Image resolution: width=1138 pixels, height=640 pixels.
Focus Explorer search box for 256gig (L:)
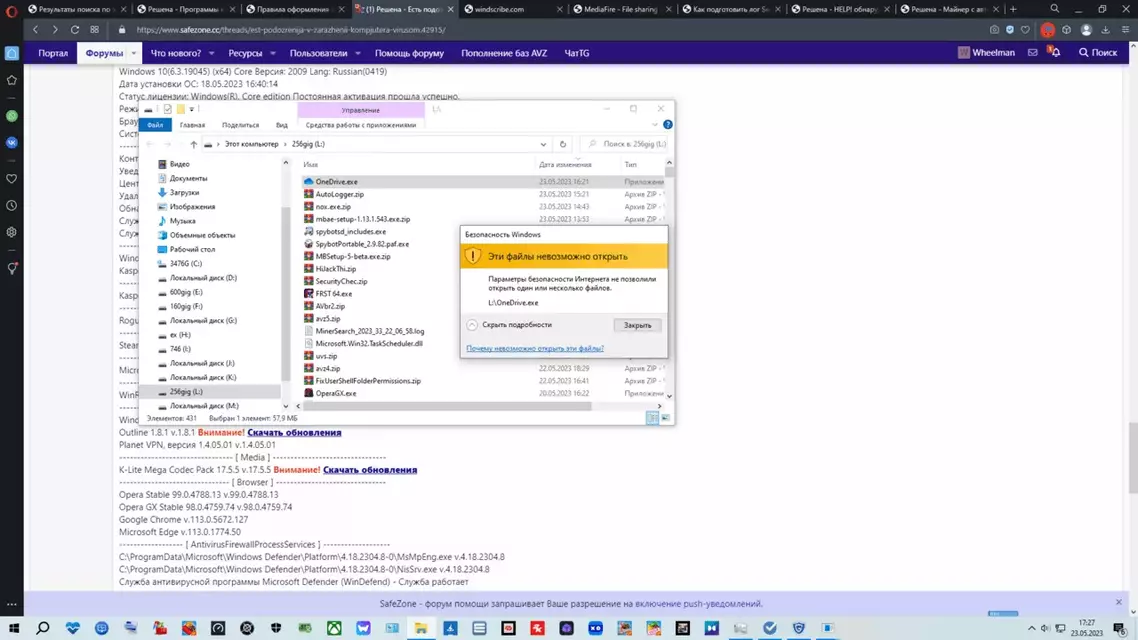click(x=626, y=144)
